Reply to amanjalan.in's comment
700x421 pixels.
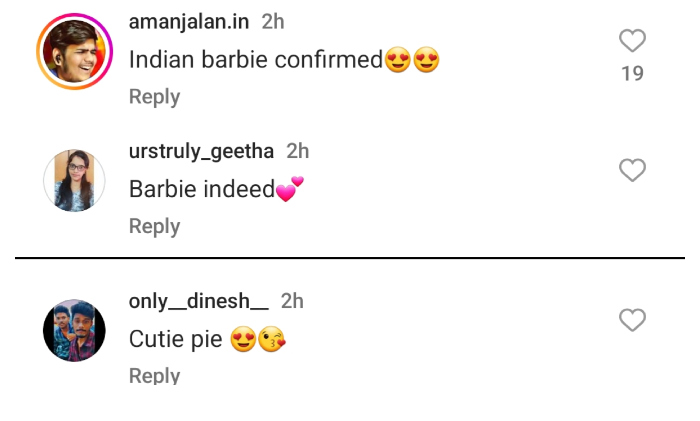tap(154, 97)
